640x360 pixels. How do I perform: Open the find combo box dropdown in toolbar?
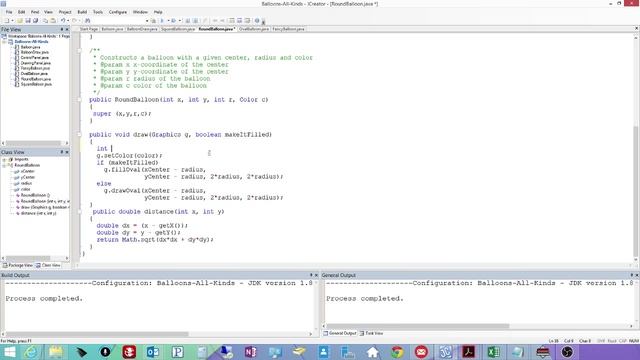click(147, 21)
